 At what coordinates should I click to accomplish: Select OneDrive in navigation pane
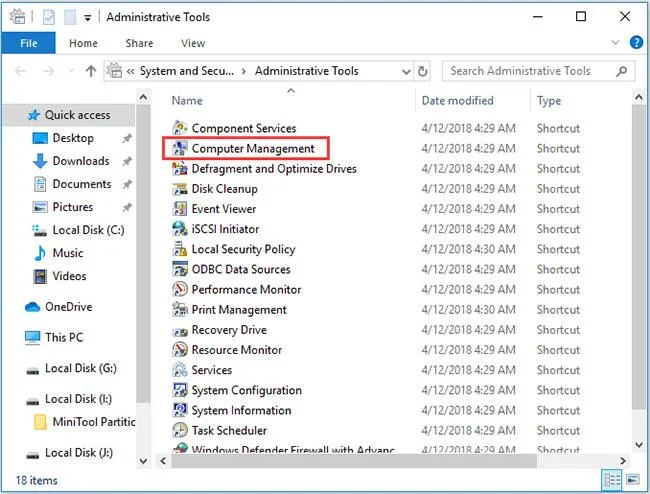(x=69, y=307)
